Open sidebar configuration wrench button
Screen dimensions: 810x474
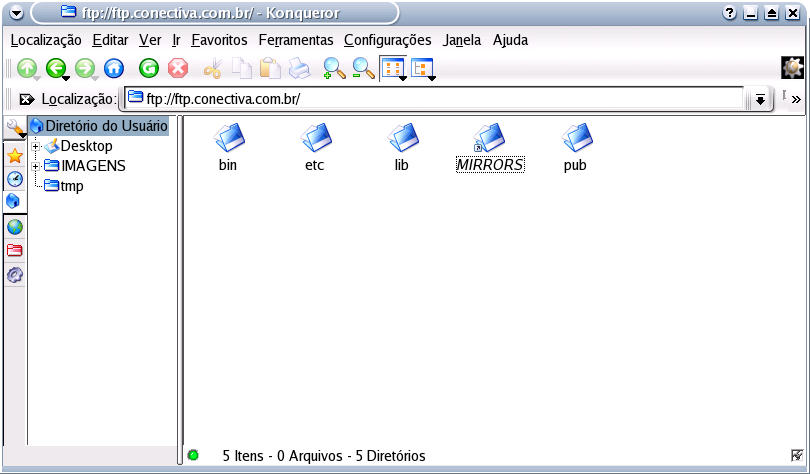(x=15, y=128)
